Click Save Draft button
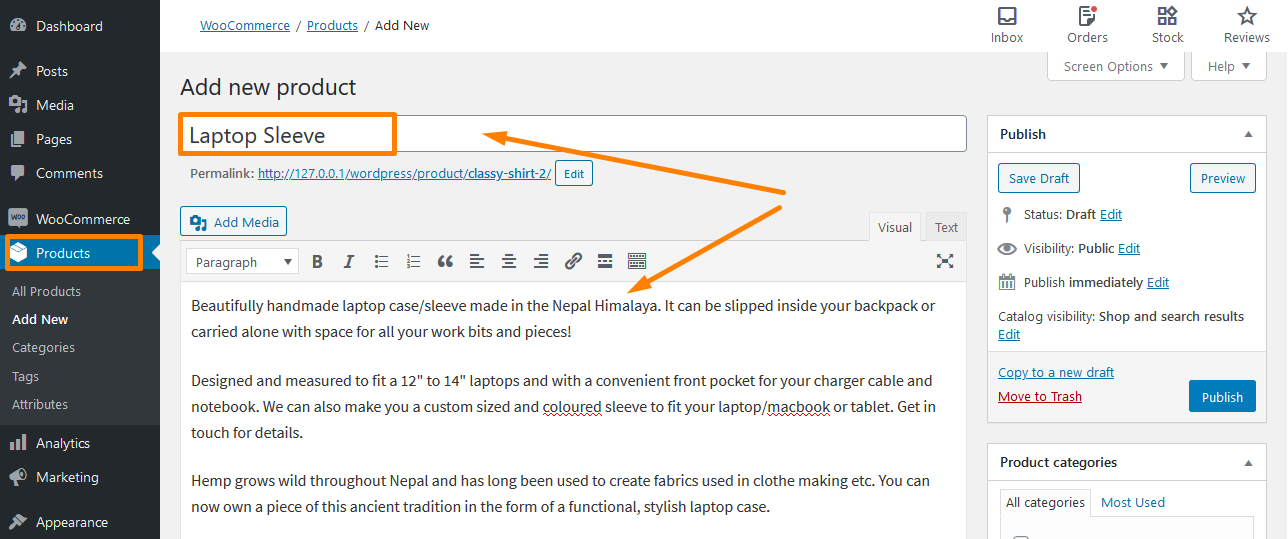Screen dimensions: 1288x539 point(1039,178)
